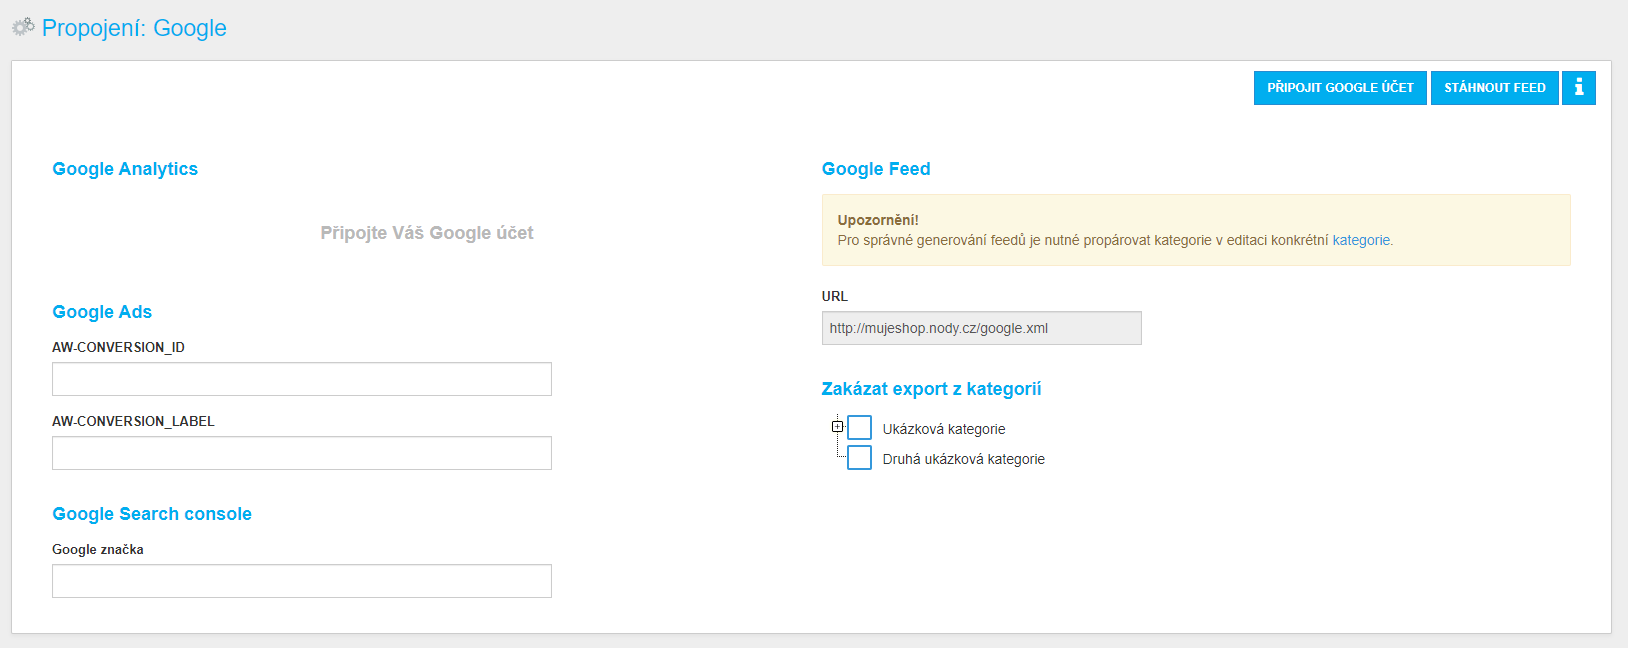Image resolution: width=1628 pixels, height=648 pixels.
Task: Focus the AW-CONVERSION_LABEL input field
Action: 302,453
